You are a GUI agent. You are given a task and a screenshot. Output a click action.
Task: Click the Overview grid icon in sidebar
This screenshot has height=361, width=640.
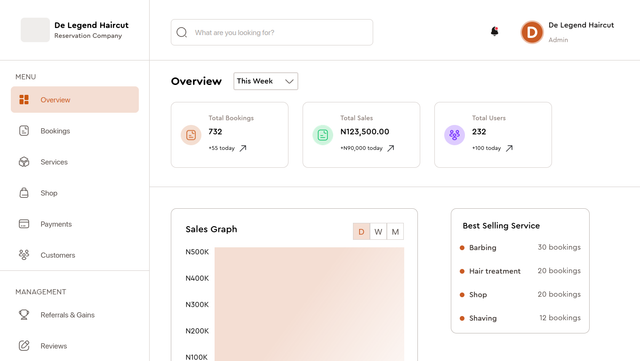(24, 100)
